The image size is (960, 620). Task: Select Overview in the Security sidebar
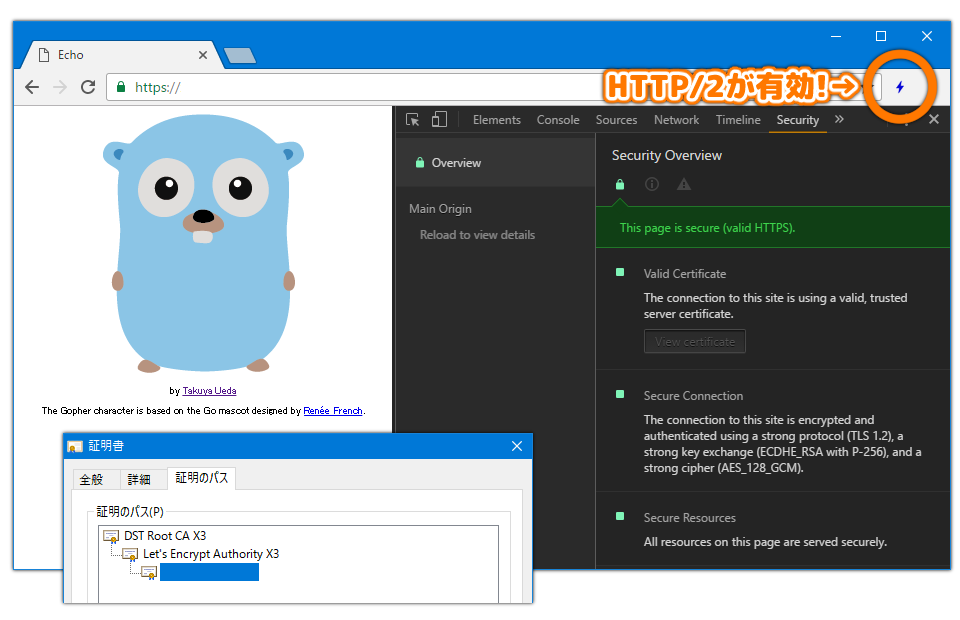pos(495,163)
